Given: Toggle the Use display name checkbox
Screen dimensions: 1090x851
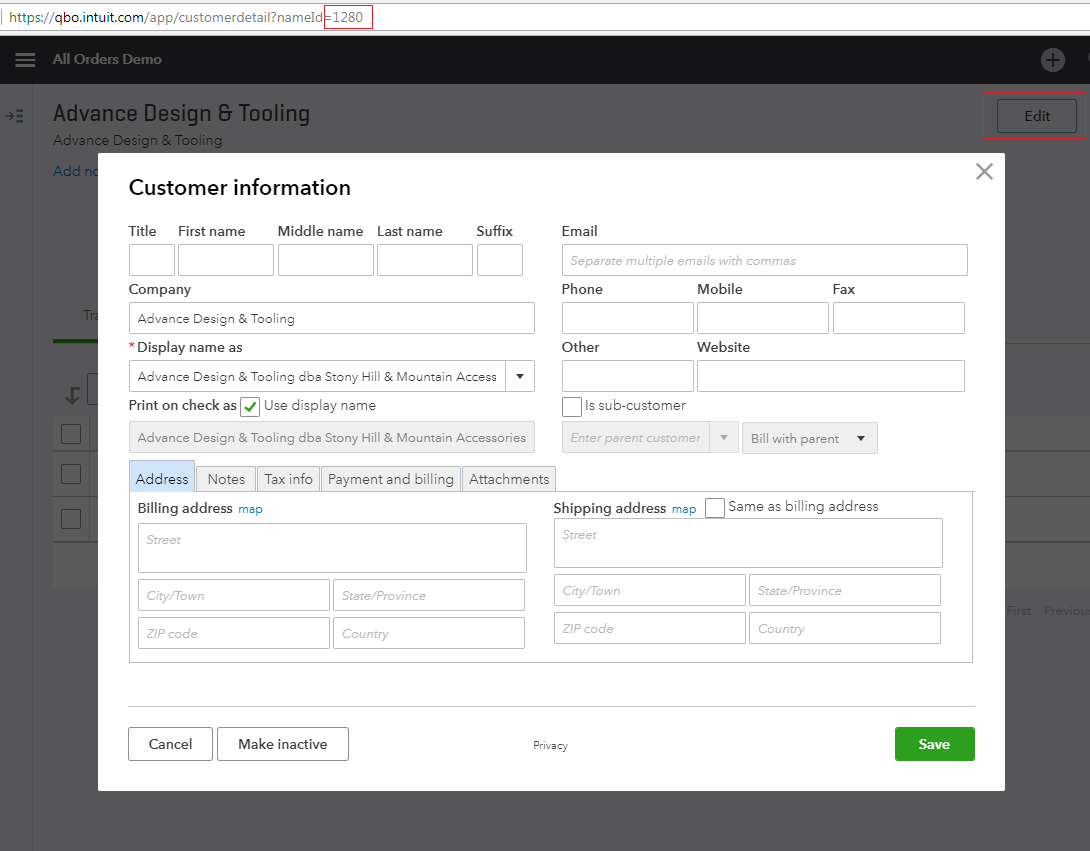Looking at the screenshot, I should click(250, 406).
